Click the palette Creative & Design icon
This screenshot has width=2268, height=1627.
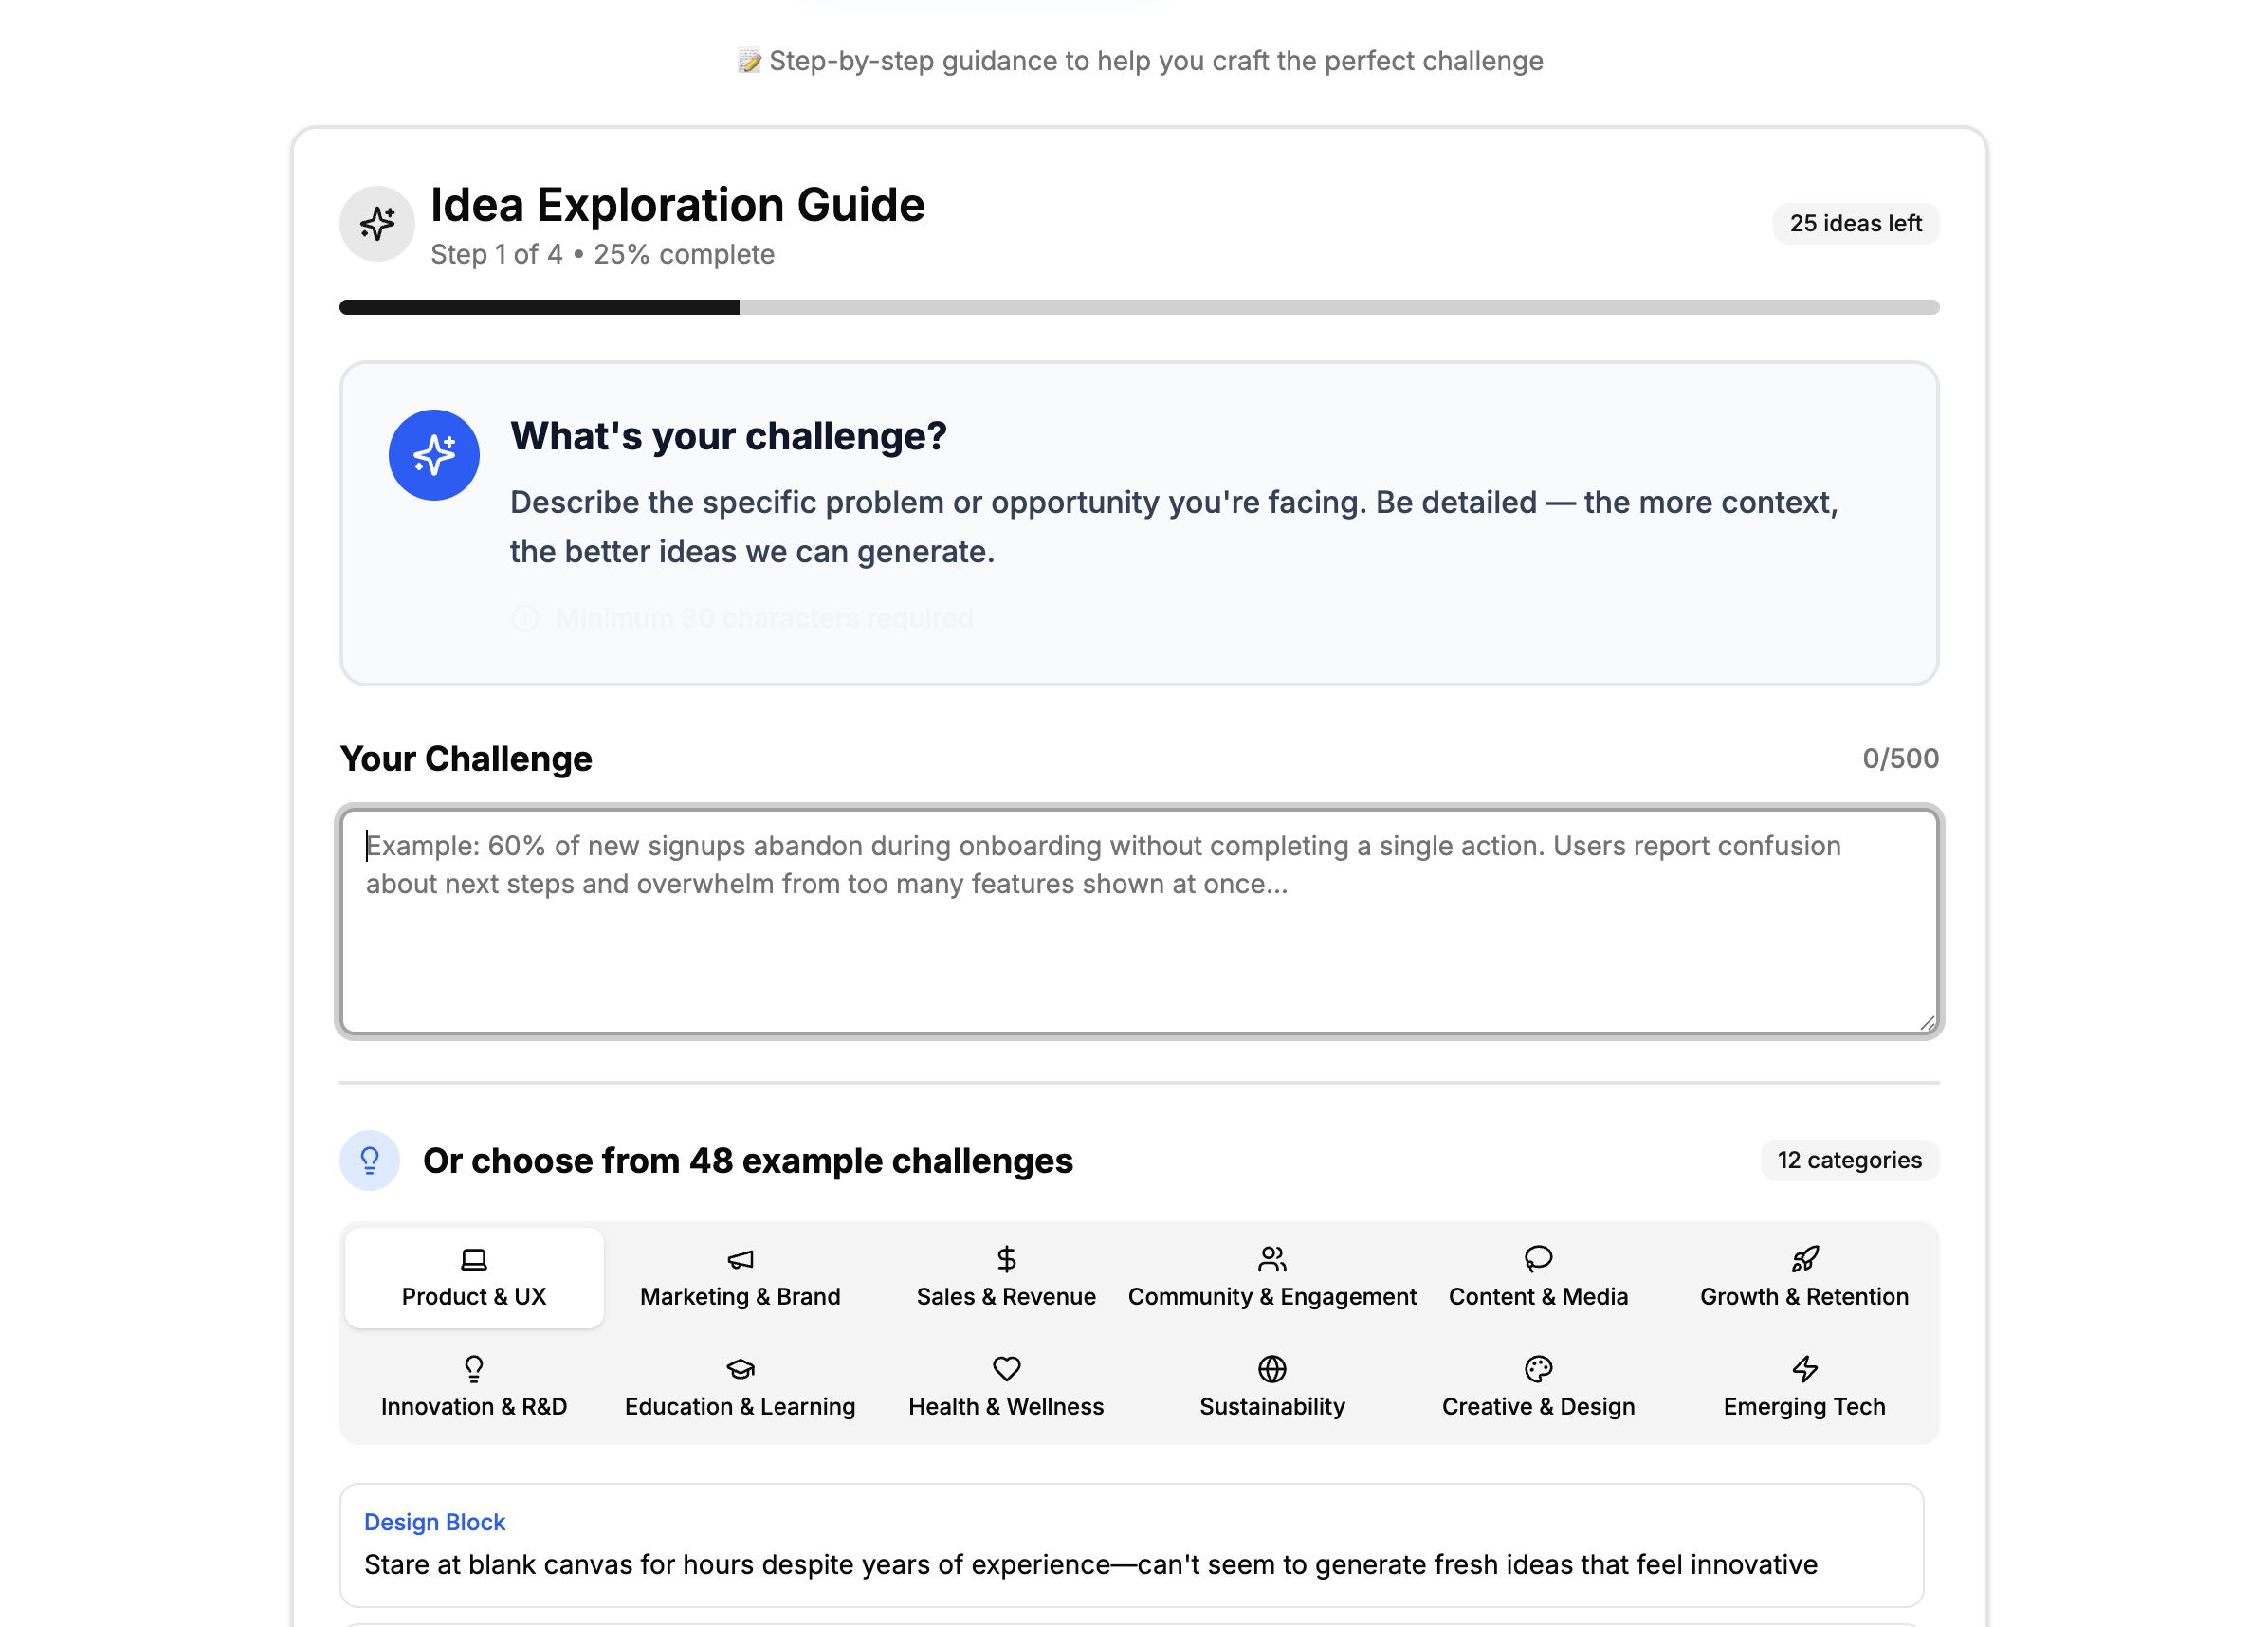[1538, 1369]
